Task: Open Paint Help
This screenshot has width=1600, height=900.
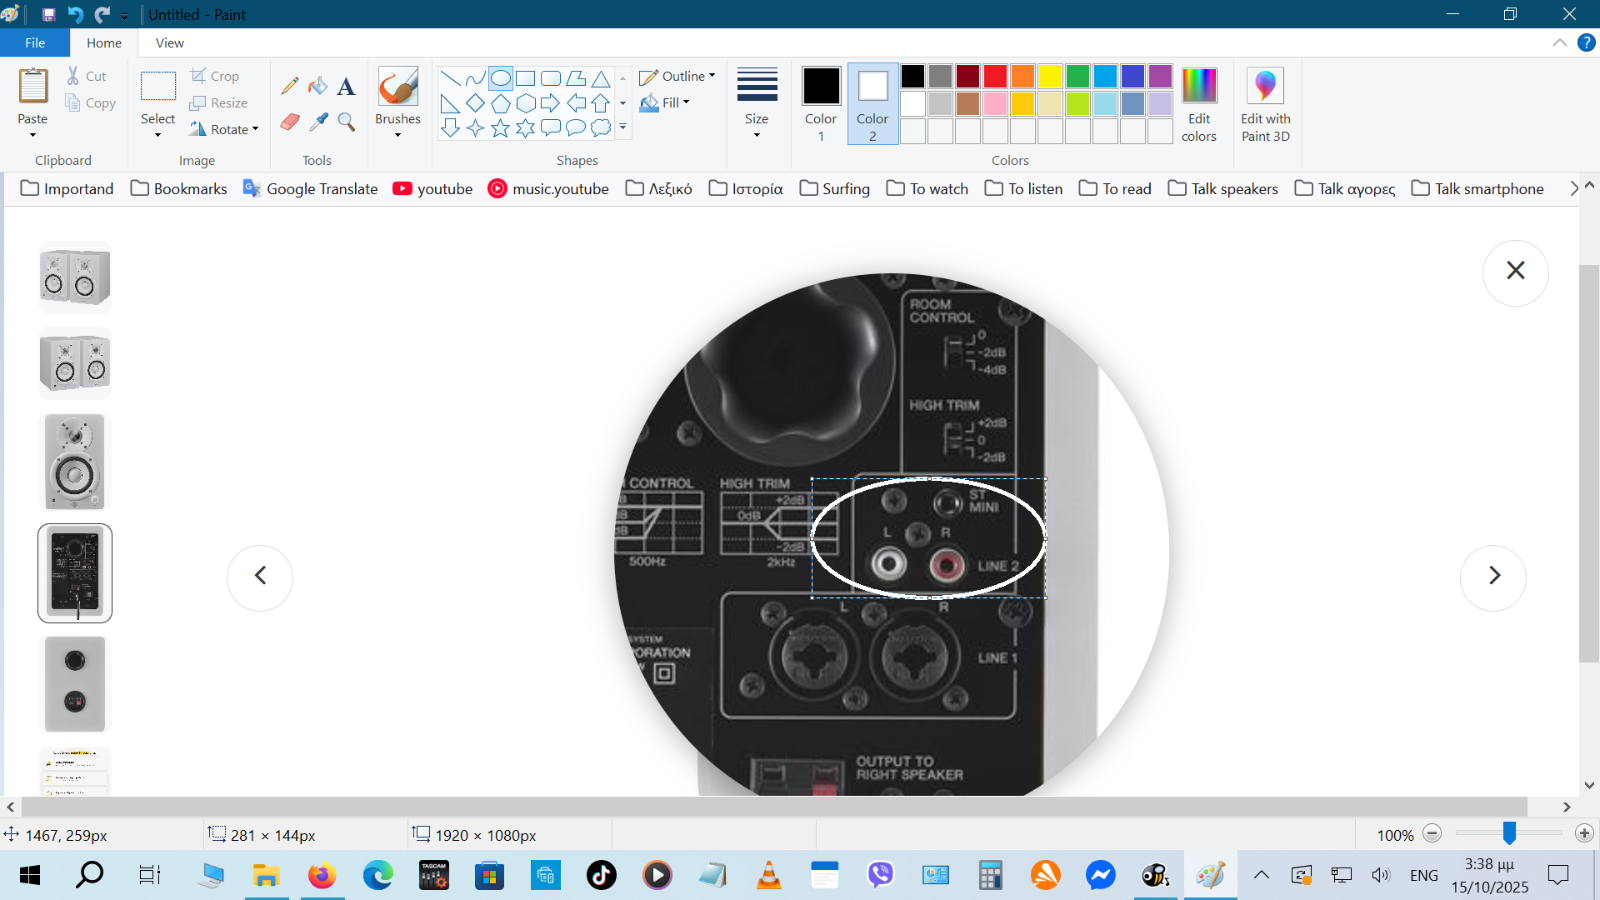Action: (x=1586, y=43)
